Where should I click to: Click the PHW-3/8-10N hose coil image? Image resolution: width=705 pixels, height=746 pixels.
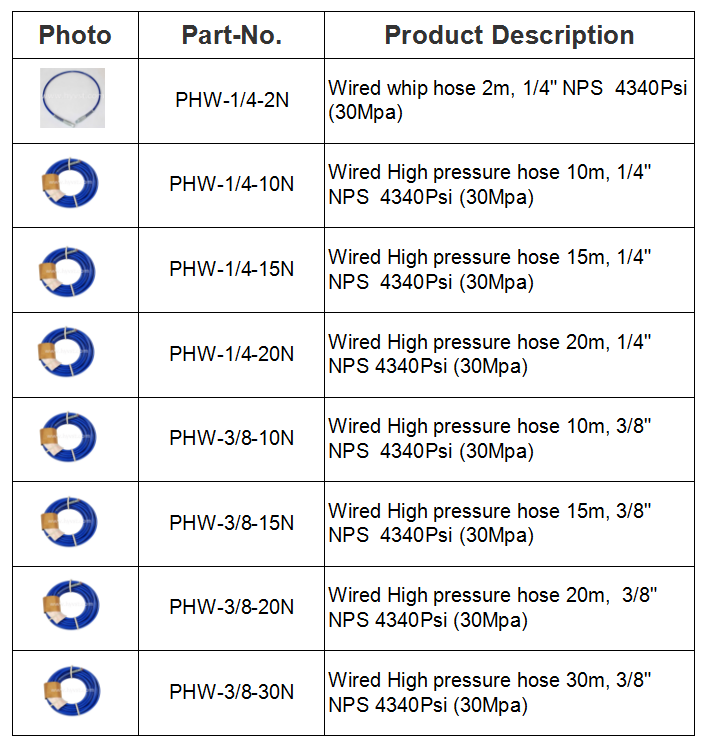(x=71, y=439)
